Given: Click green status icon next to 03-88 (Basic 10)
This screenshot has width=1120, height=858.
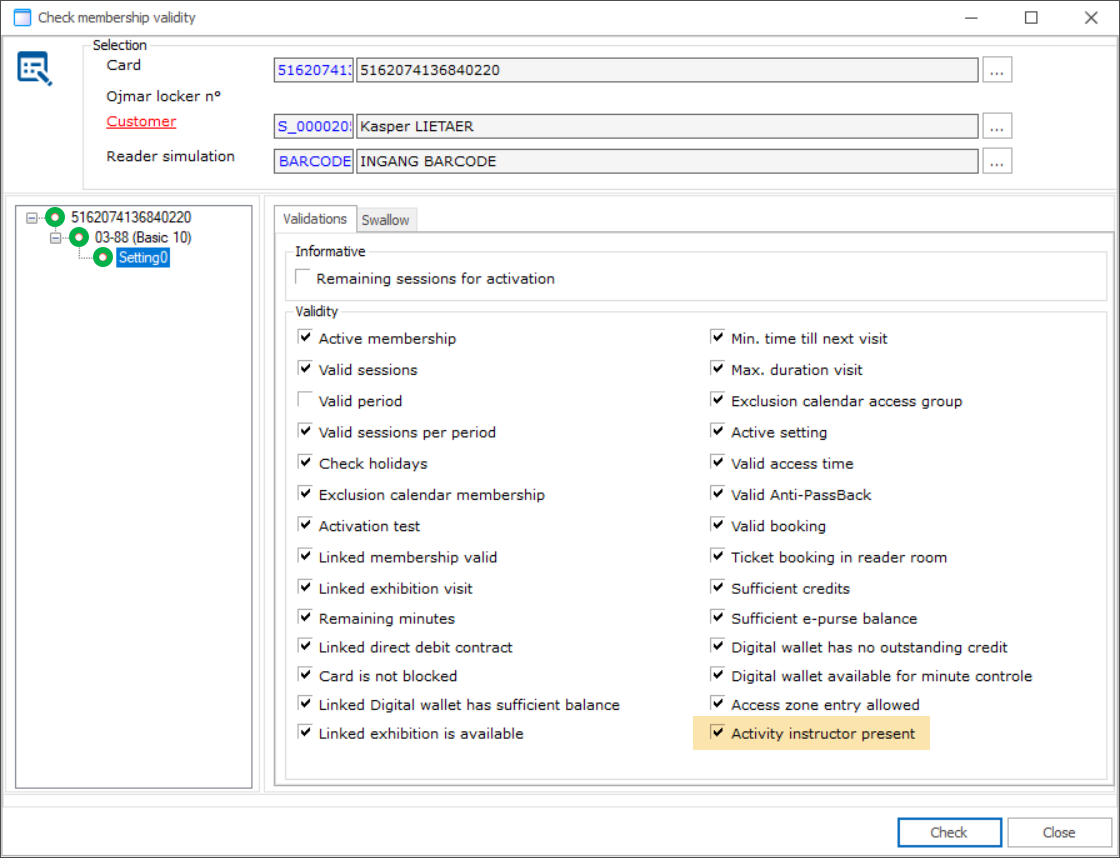Looking at the screenshot, I should tap(79, 237).
